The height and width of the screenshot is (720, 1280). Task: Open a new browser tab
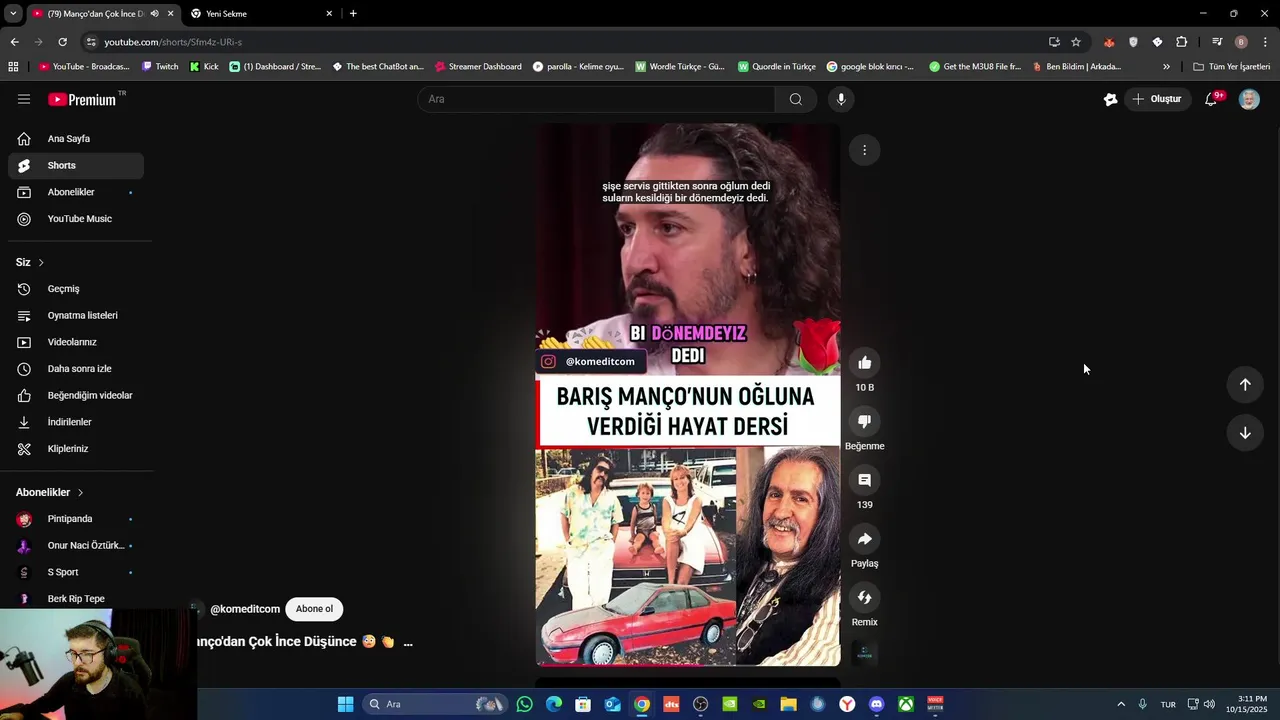point(353,14)
